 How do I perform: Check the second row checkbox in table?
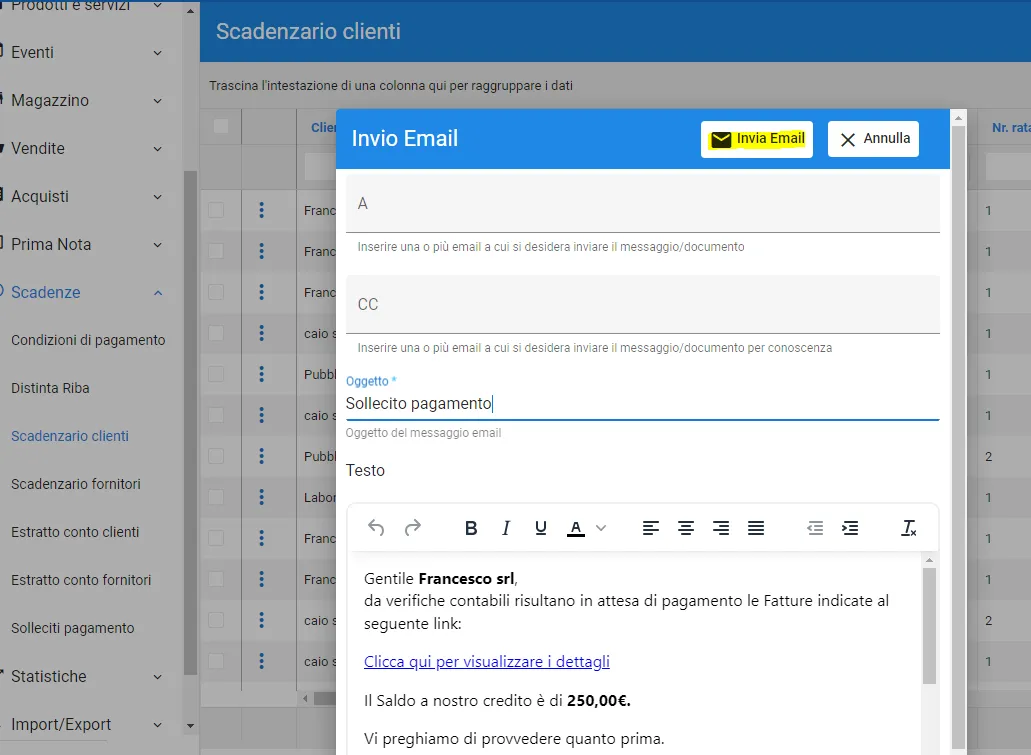(x=216, y=251)
